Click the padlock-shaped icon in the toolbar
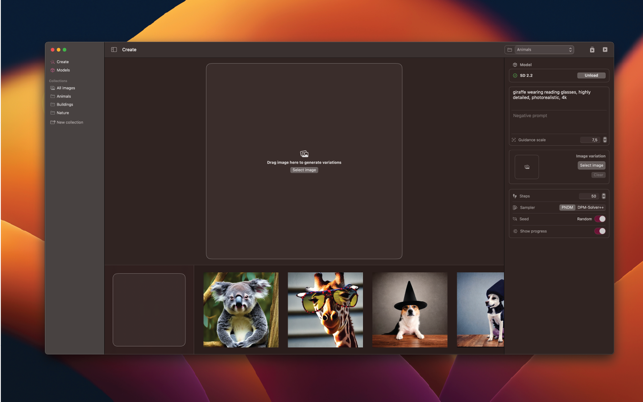Screen dimensions: 643x402 pyautogui.click(x=592, y=50)
